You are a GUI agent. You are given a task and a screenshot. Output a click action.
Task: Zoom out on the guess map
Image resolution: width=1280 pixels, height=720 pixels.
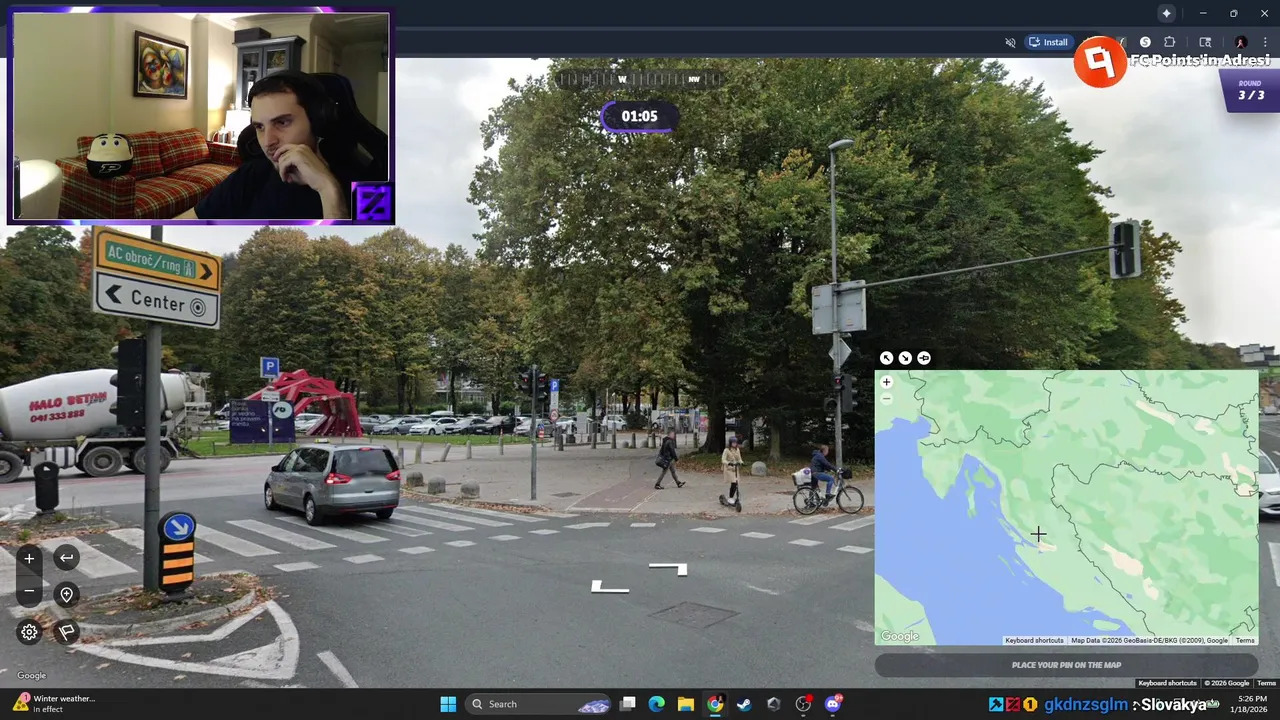pos(886,398)
